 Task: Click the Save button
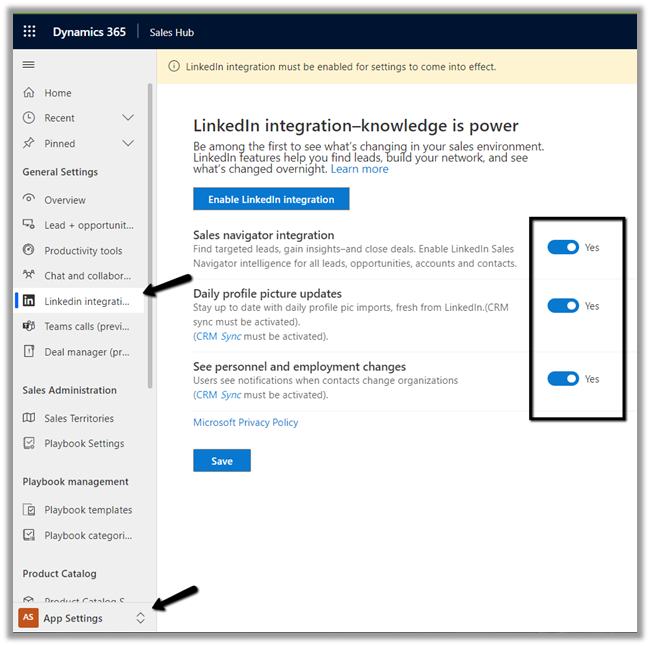pyautogui.click(x=222, y=461)
